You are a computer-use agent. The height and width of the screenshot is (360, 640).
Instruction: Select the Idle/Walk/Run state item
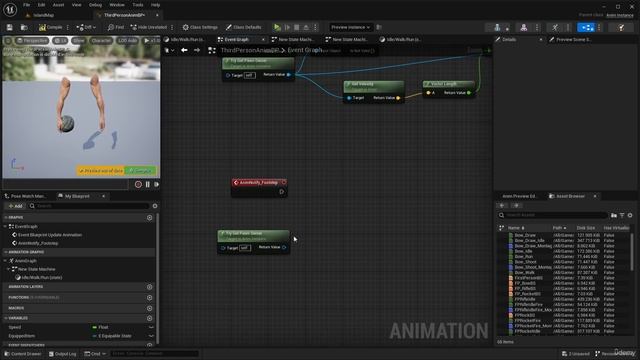[42, 278]
